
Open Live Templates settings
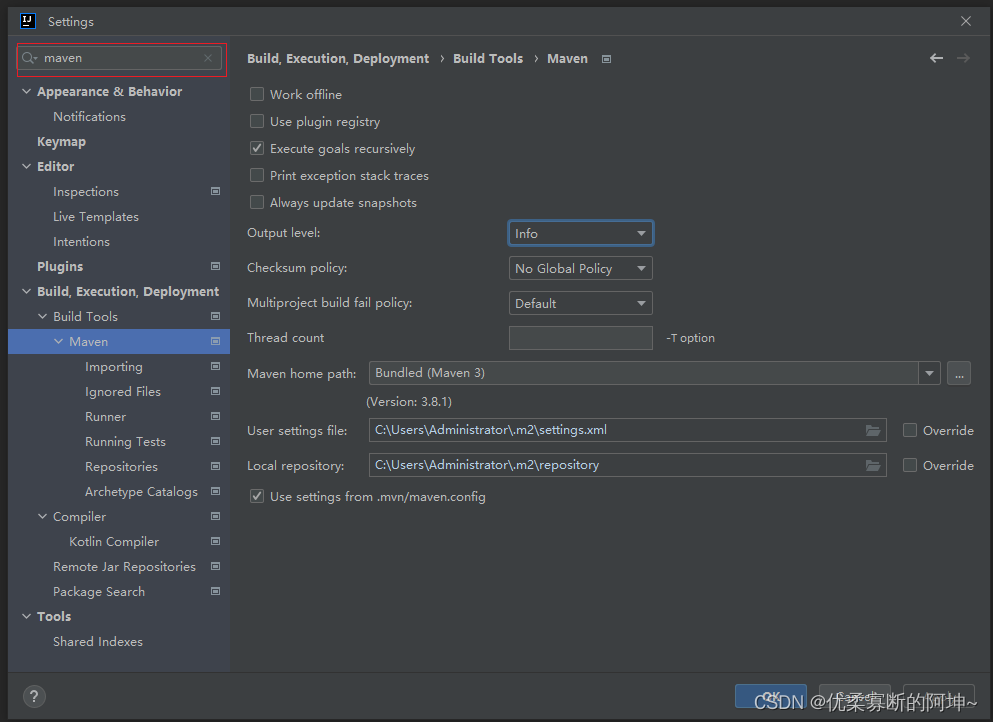pyautogui.click(x=96, y=217)
